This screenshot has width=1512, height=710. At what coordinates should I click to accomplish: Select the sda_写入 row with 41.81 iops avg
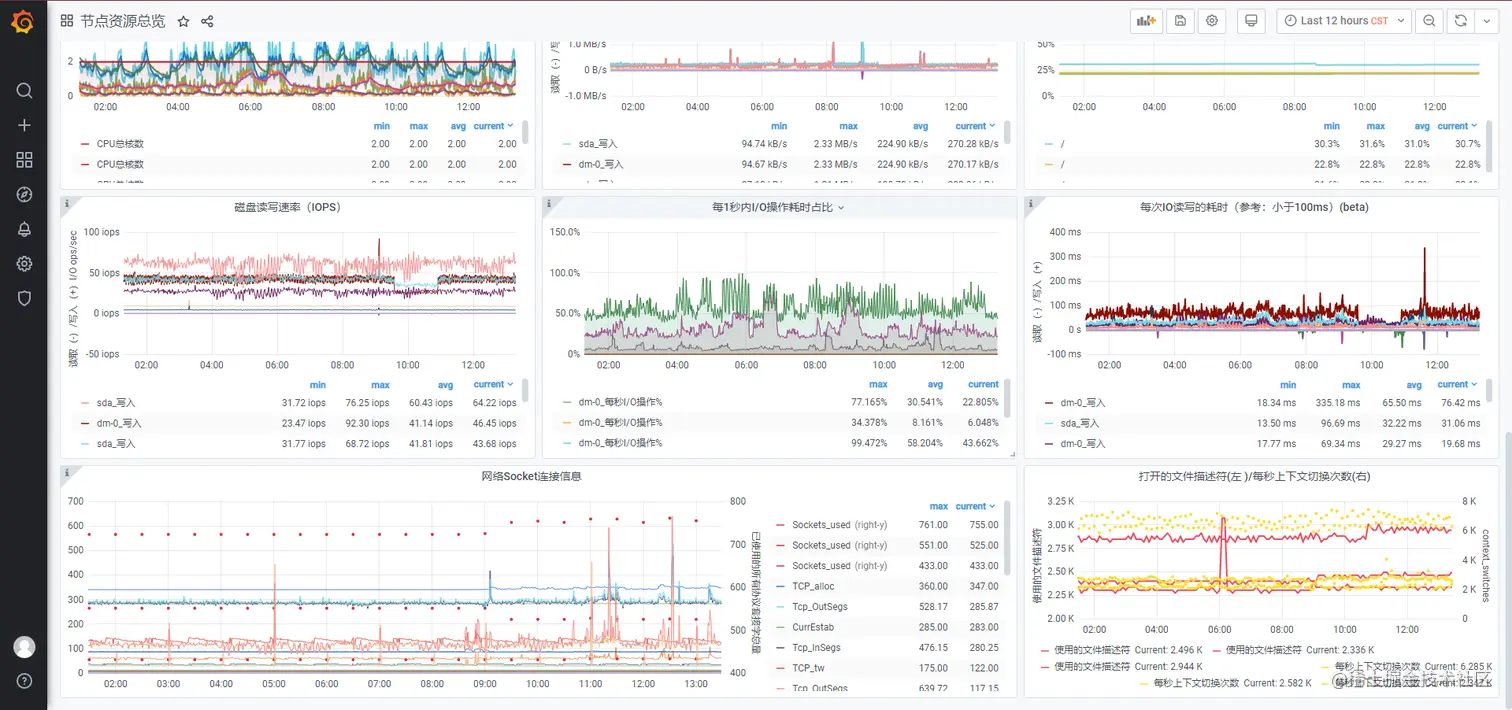coord(298,443)
